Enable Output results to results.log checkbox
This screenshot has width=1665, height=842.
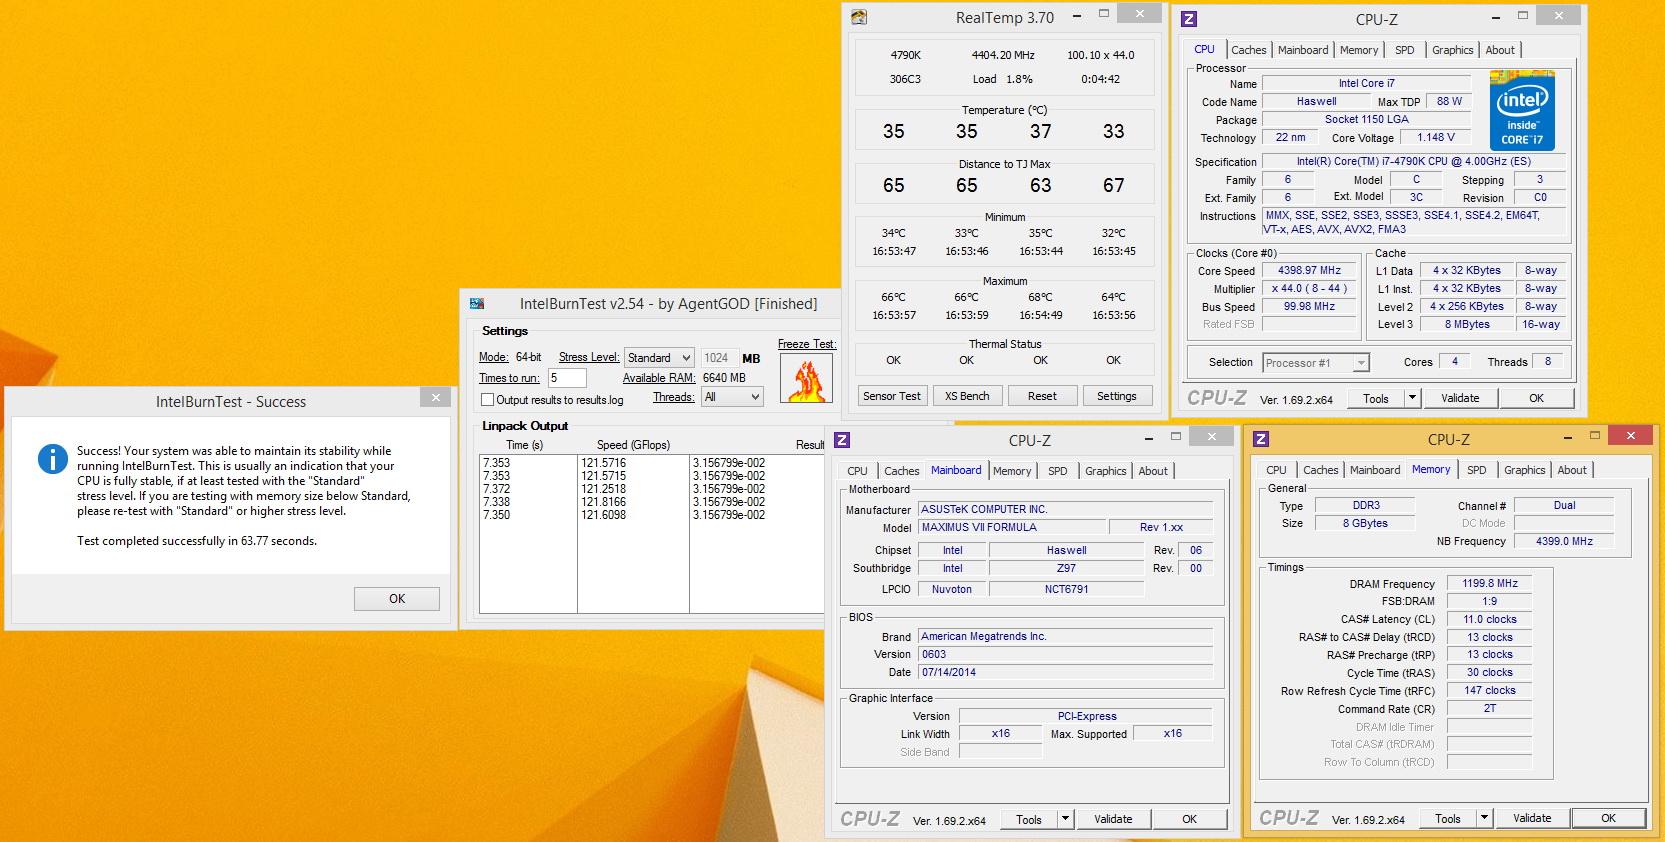pyautogui.click(x=488, y=400)
